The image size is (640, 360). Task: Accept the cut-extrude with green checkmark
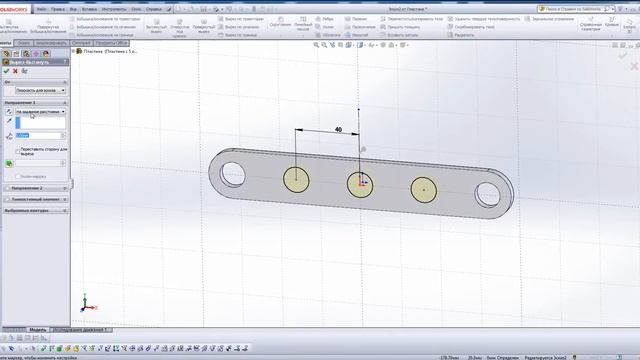[x=6, y=71]
